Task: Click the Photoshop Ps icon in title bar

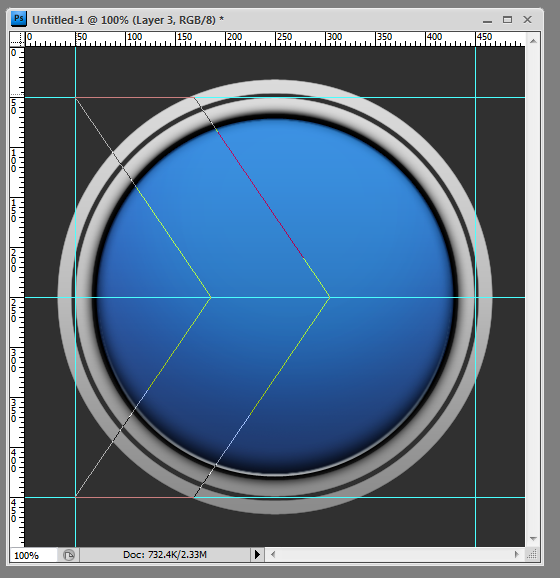Action: [19, 19]
